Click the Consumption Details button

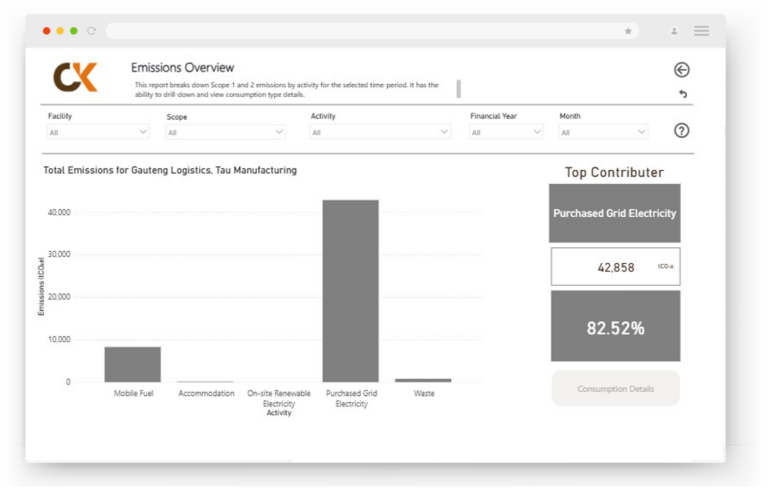point(615,388)
